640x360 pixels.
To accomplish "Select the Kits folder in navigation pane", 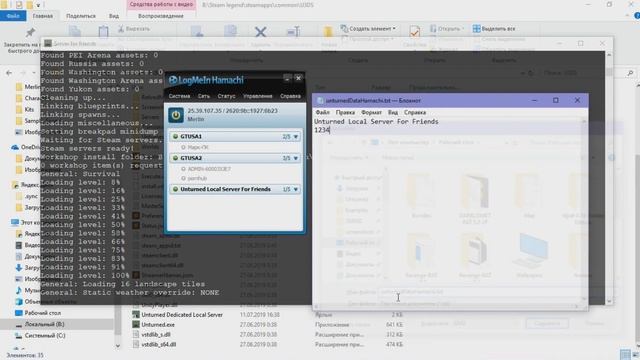I will (x=24, y=109).
